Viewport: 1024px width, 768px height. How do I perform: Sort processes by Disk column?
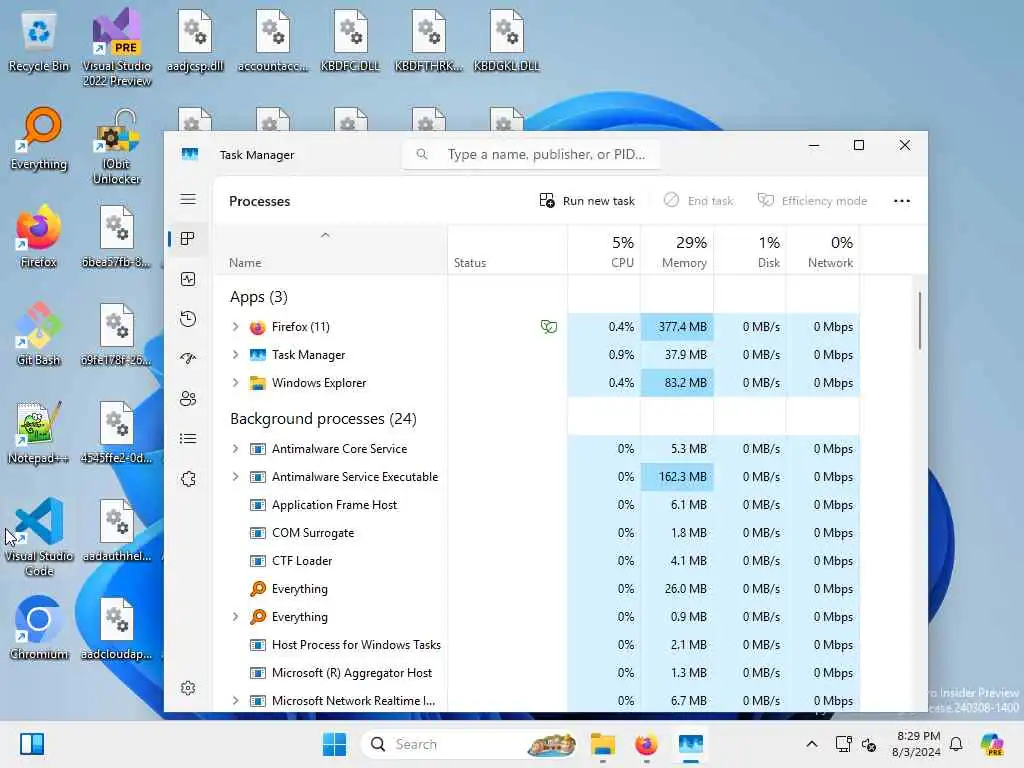750,251
